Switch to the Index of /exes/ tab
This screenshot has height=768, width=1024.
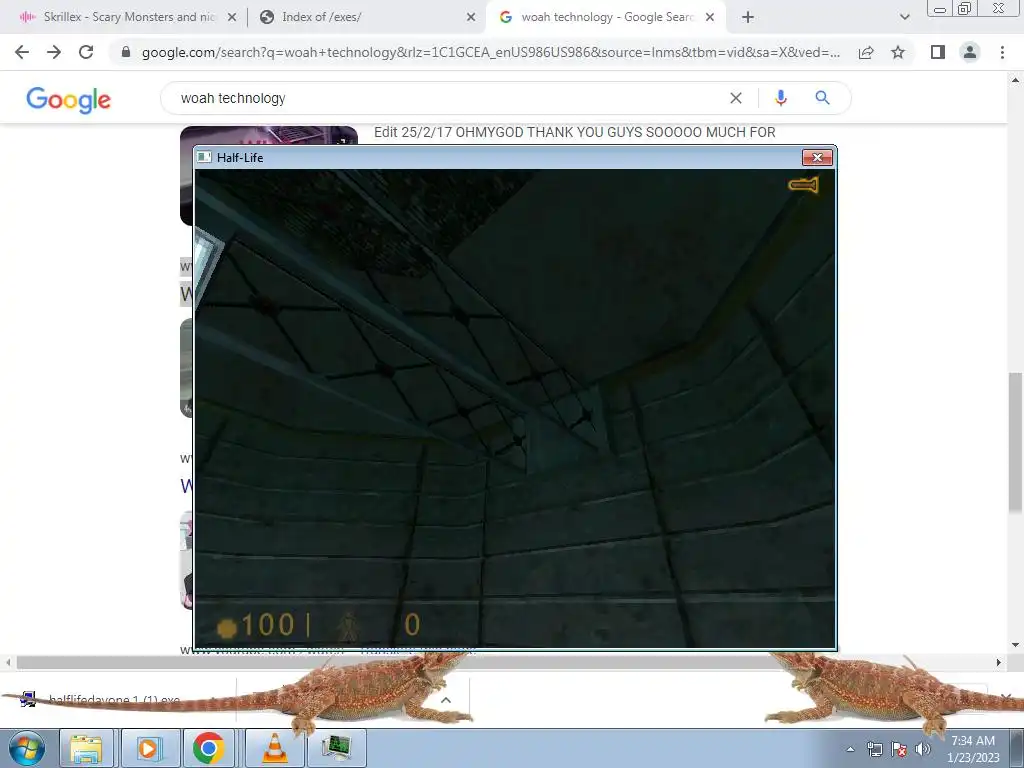pos(366,17)
